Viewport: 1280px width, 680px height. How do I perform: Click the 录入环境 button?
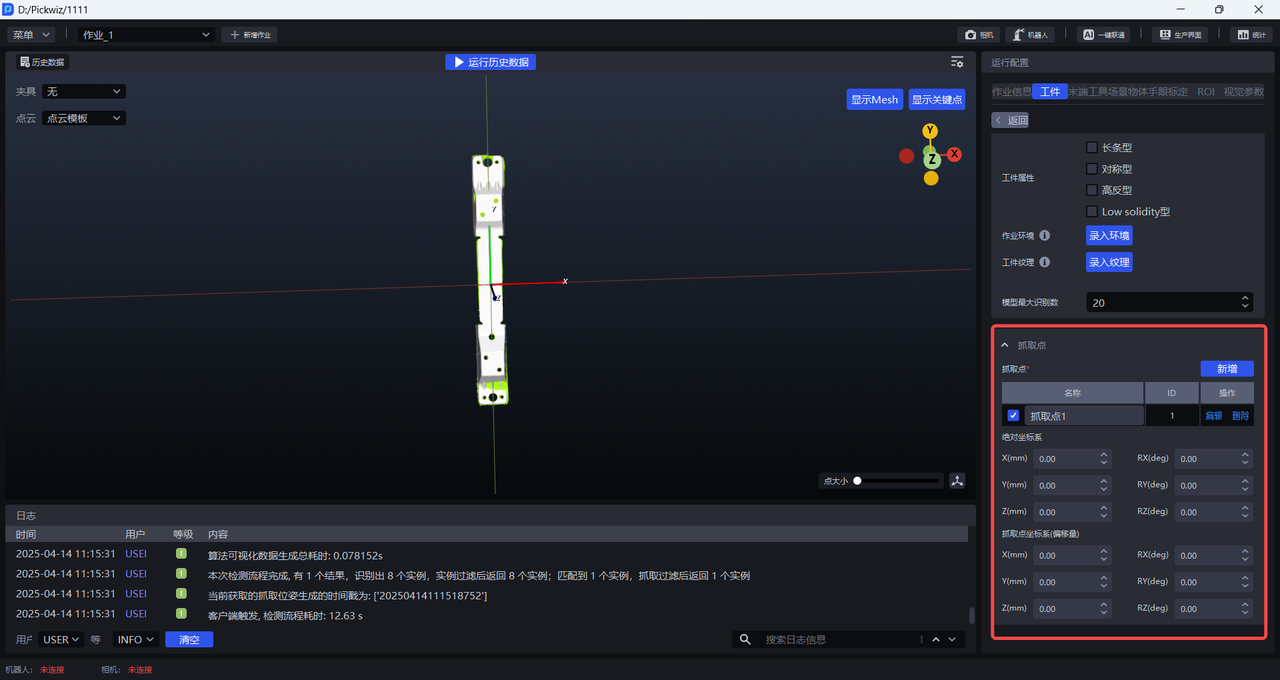click(x=1109, y=236)
